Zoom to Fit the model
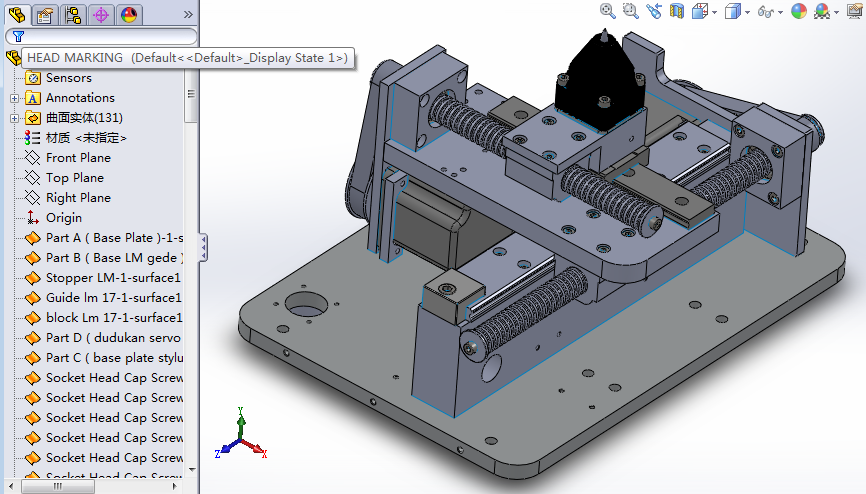 pyautogui.click(x=607, y=10)
